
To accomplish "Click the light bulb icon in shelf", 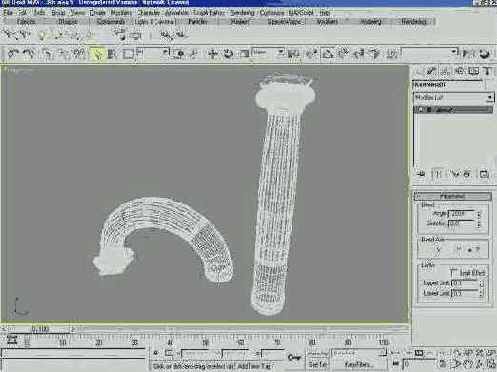I will pyautogui.click(x=42, y=35).
